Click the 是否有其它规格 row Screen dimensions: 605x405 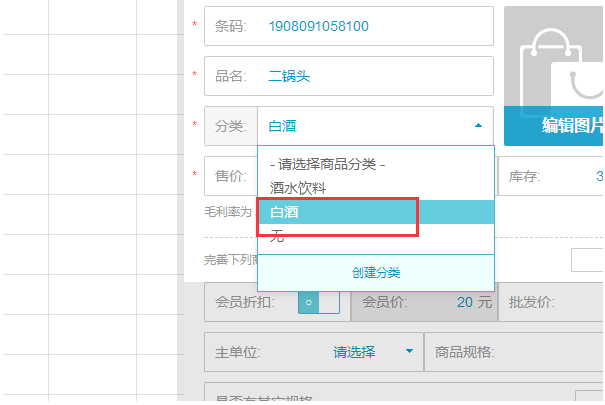[400, 396]
